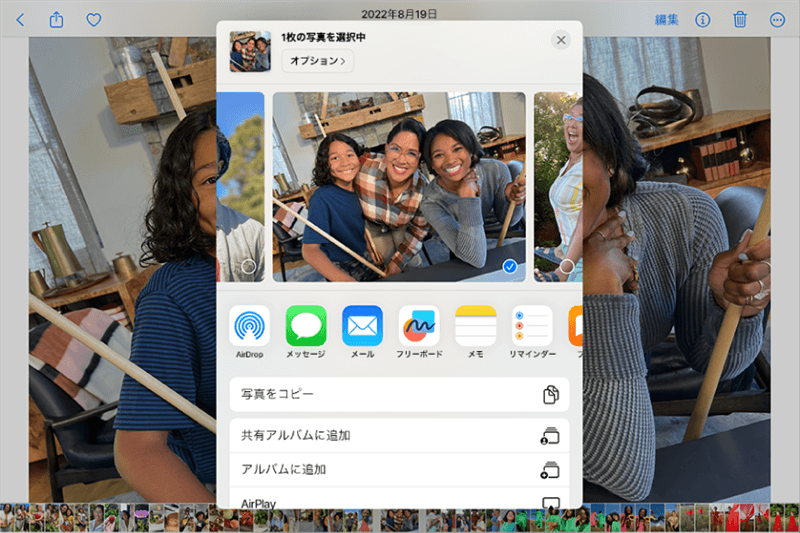Expand the オプション options chevron button

(318, 61)
